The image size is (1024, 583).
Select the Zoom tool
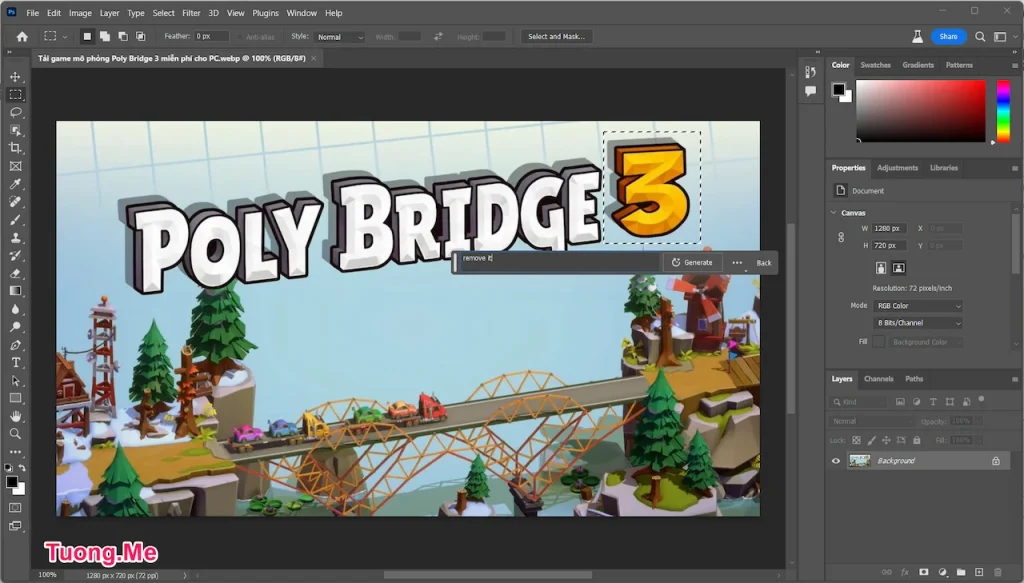pyautogui.click(x=16, y=433)
